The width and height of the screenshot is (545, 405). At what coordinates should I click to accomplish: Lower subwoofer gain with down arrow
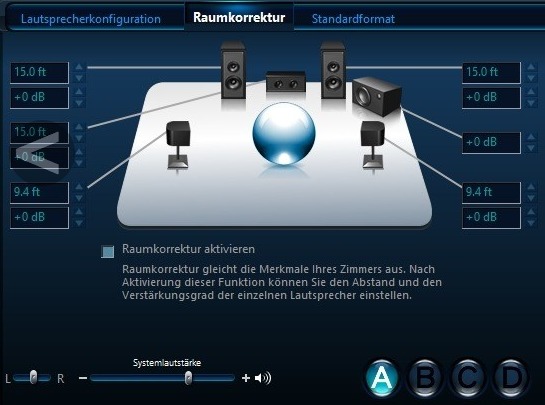pyautogui.click(x=531, y=148)
